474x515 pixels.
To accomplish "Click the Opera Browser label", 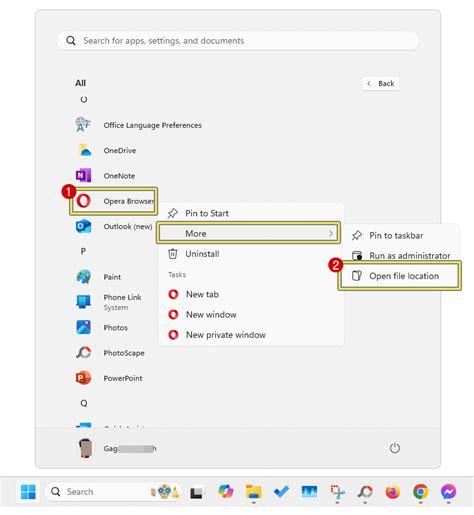I will pyautogui.click(x=129, y=201).
